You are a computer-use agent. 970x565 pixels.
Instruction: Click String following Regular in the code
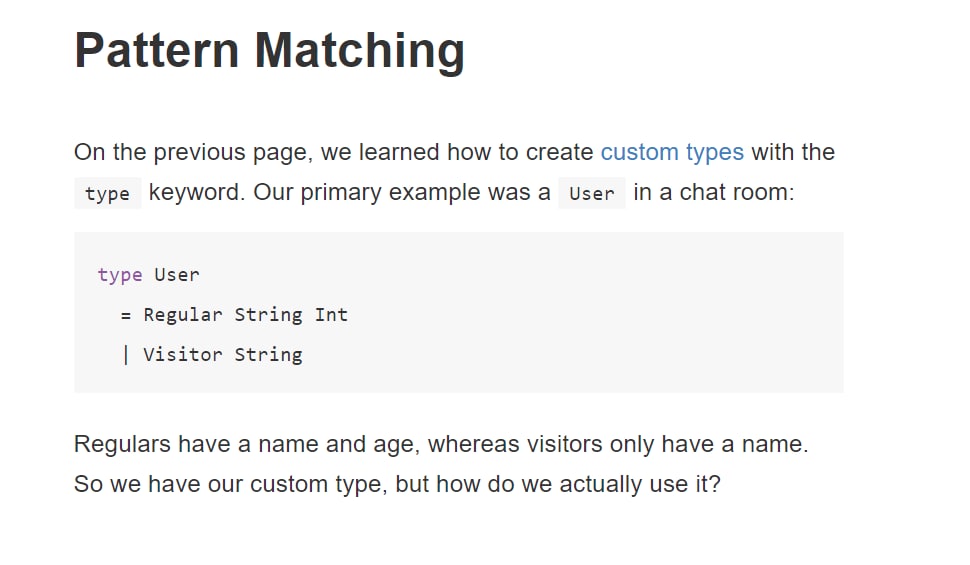tap(268, 315)
